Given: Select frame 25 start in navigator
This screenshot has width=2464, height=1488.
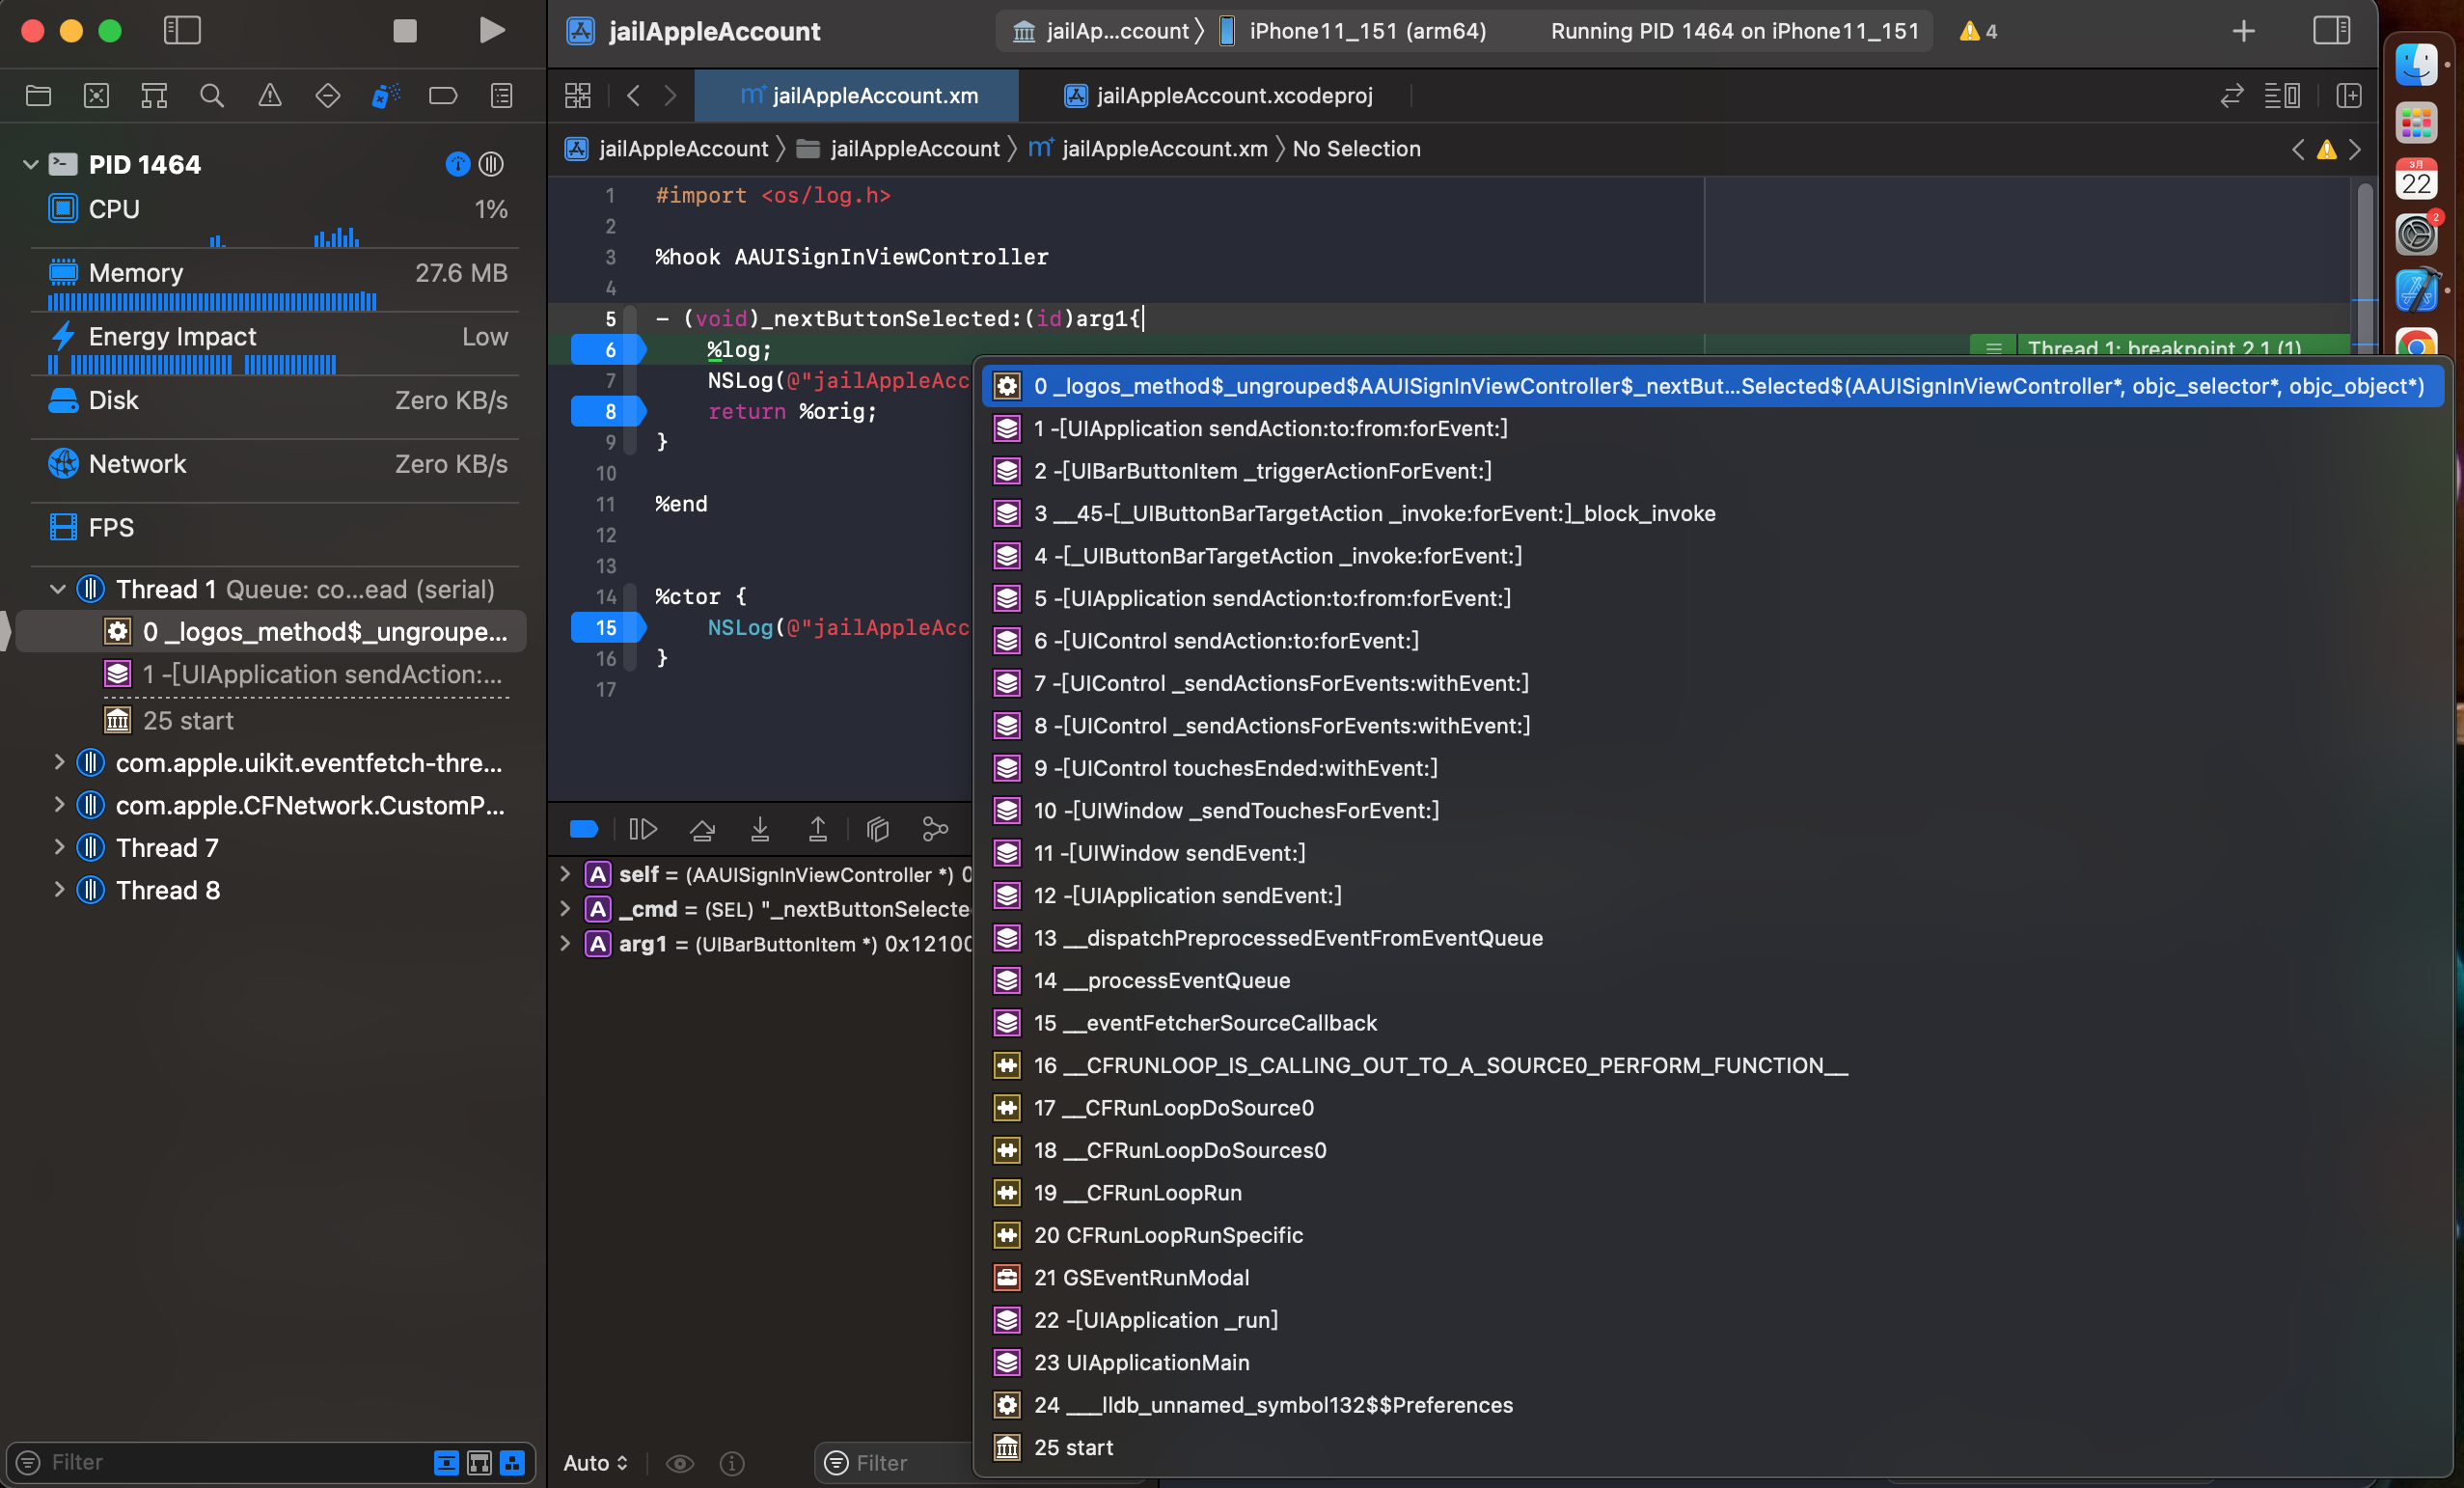Looking at the screenshot, I should pyautogui.click(x=272, y=721).
